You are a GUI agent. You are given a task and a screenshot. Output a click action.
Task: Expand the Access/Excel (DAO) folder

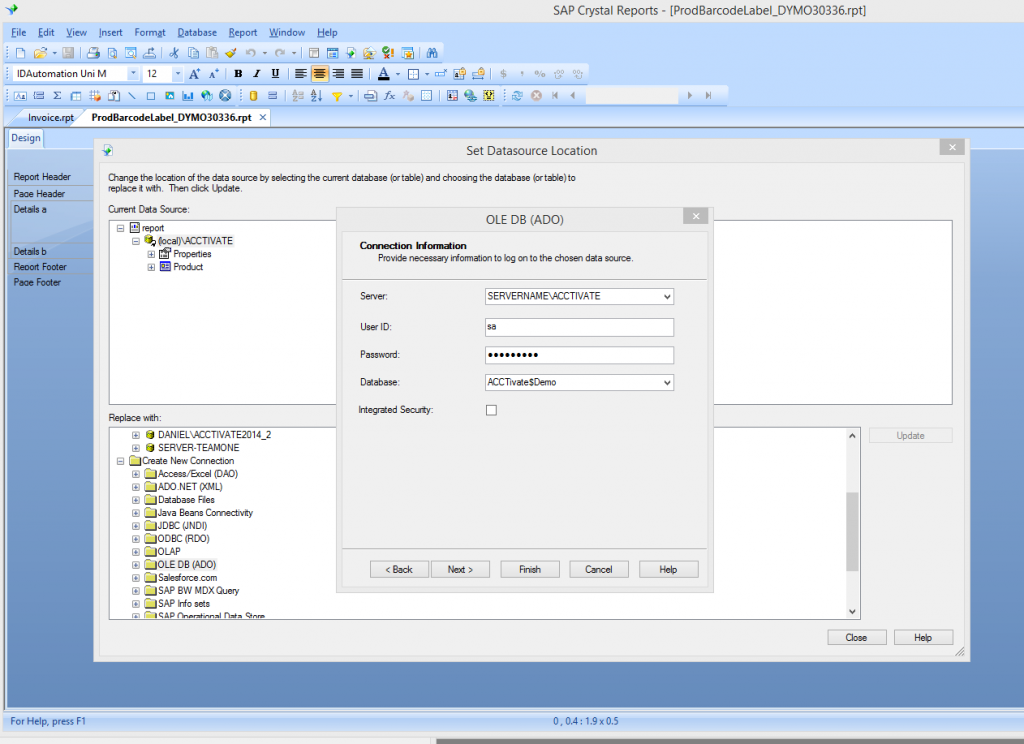(136, 474)
